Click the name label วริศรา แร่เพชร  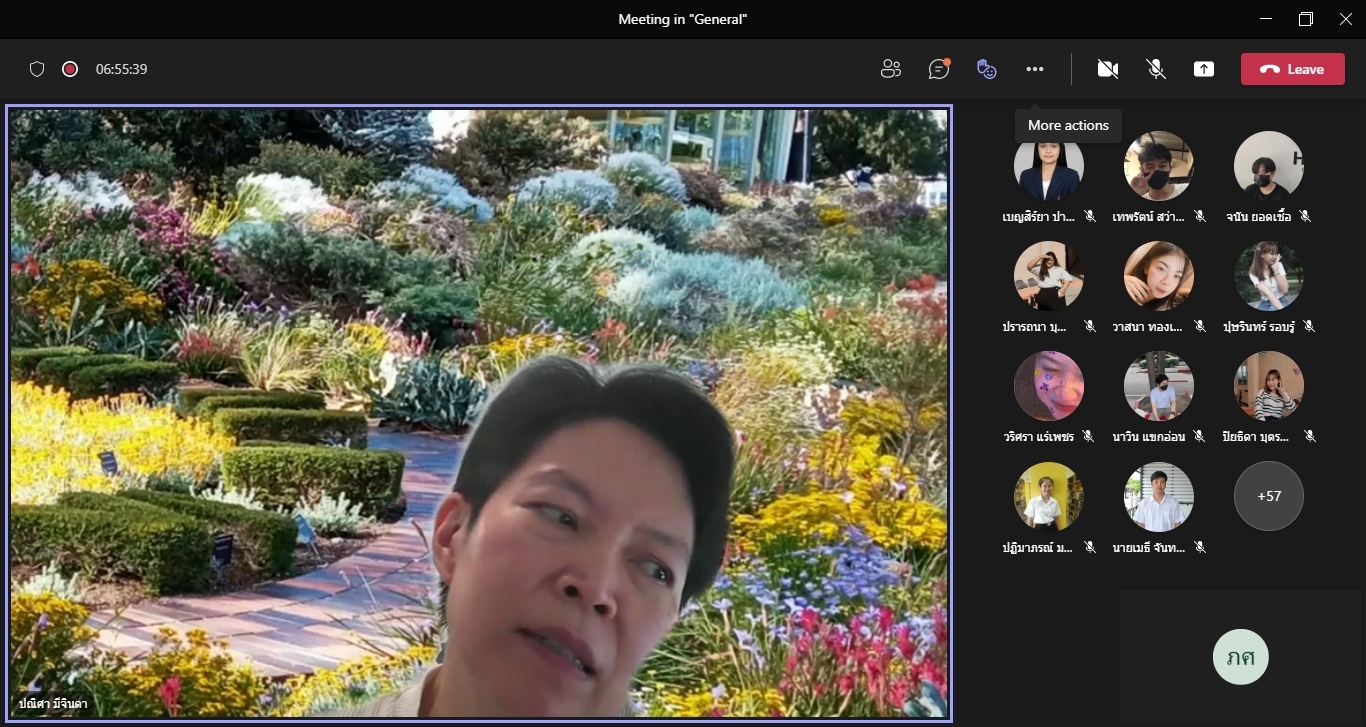(x=1039, y=436)
